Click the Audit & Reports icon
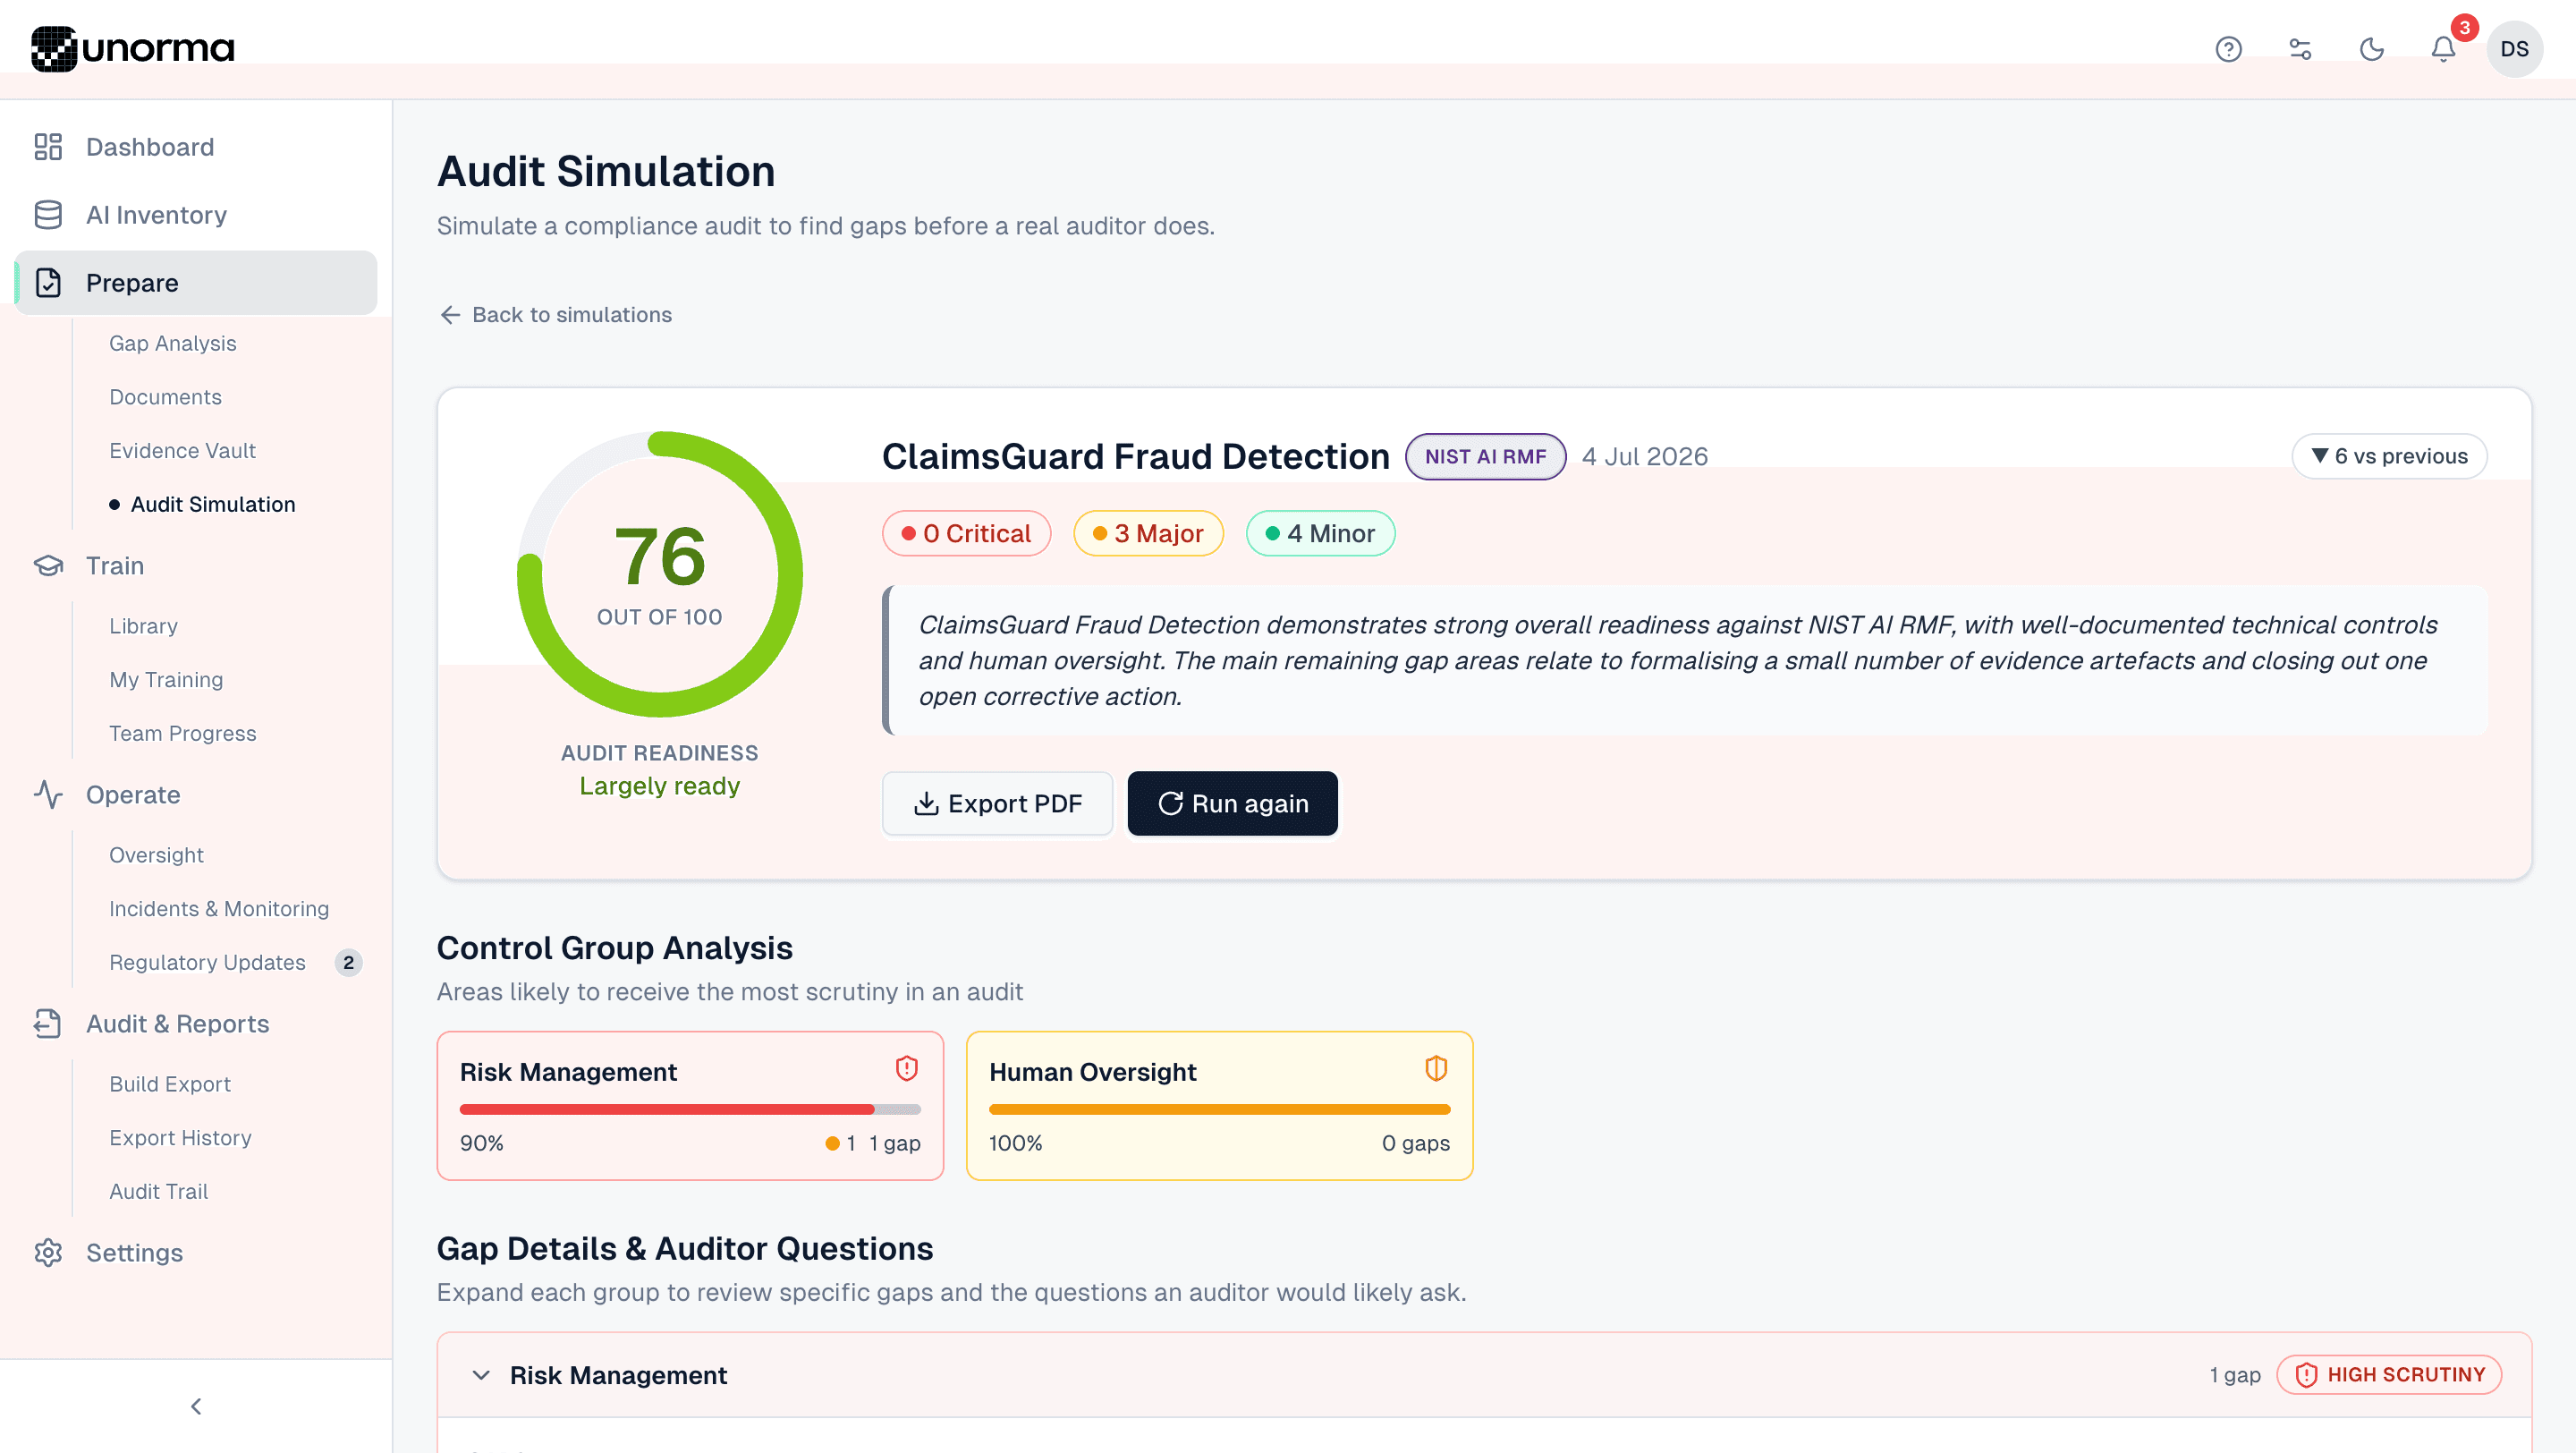This screenshot has width=2576, height=1453. click(x=48, y=1024)
